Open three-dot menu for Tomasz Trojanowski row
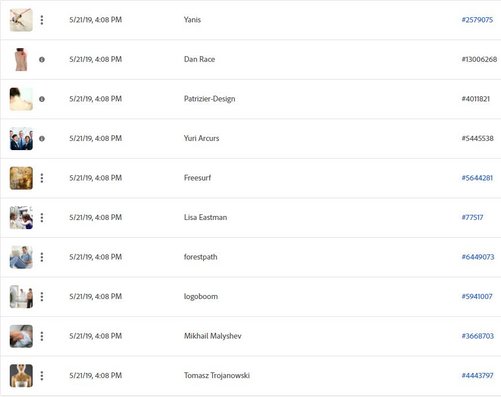Viewport: 501px width, 397px height. (42, 376)
